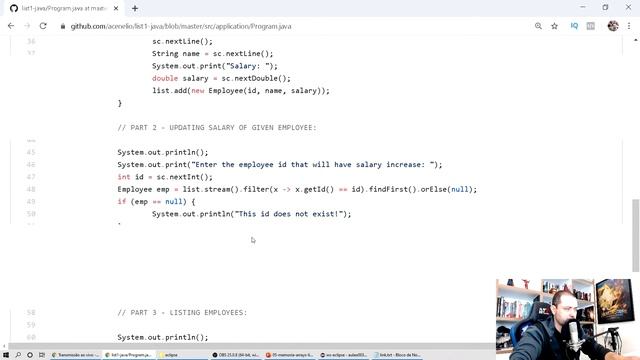Reload the GitHub page
Screen dimensions: 640x360
(x=43, y=26)
